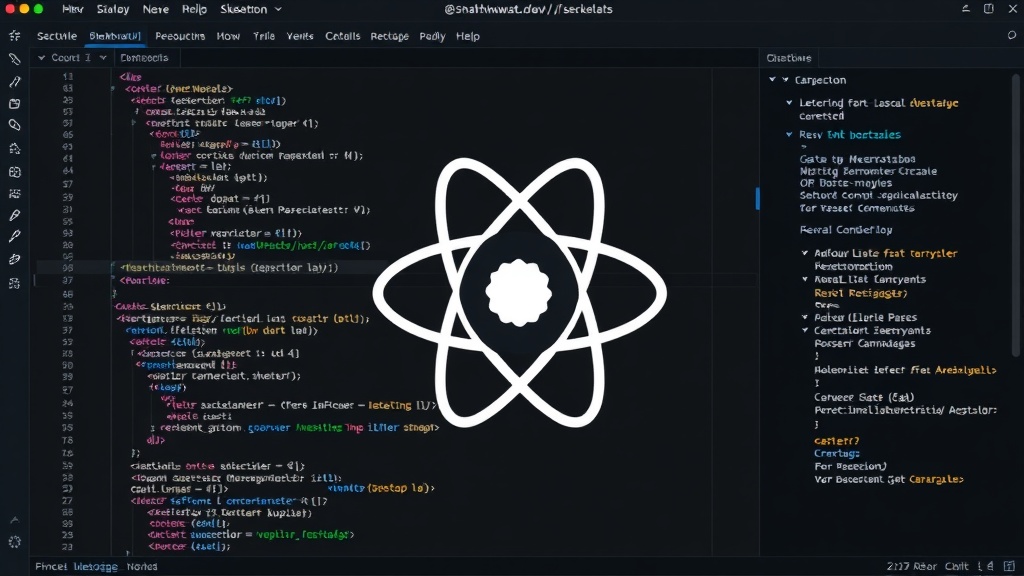Collapse the Carpecton tree node
The image size is (1024, 576).
[786, 80]
